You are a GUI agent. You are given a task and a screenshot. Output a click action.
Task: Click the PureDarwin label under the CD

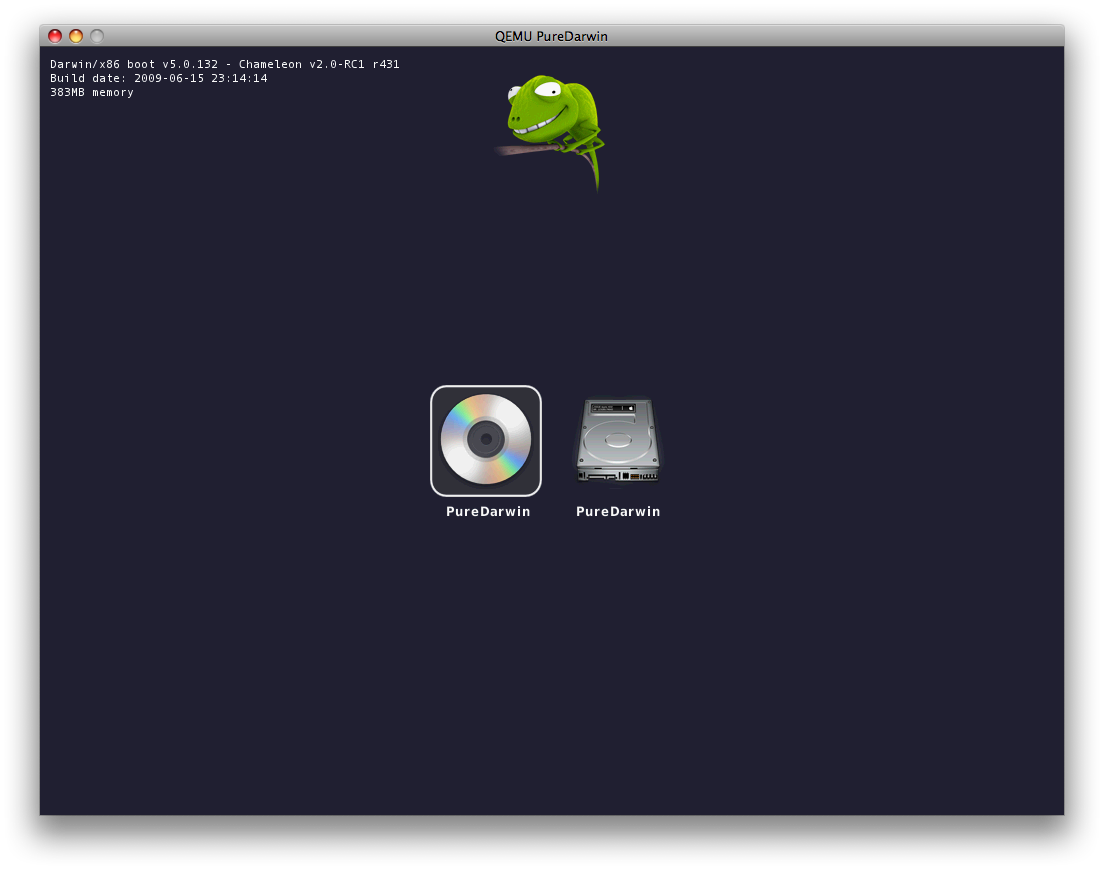click(x=488, y=512)
